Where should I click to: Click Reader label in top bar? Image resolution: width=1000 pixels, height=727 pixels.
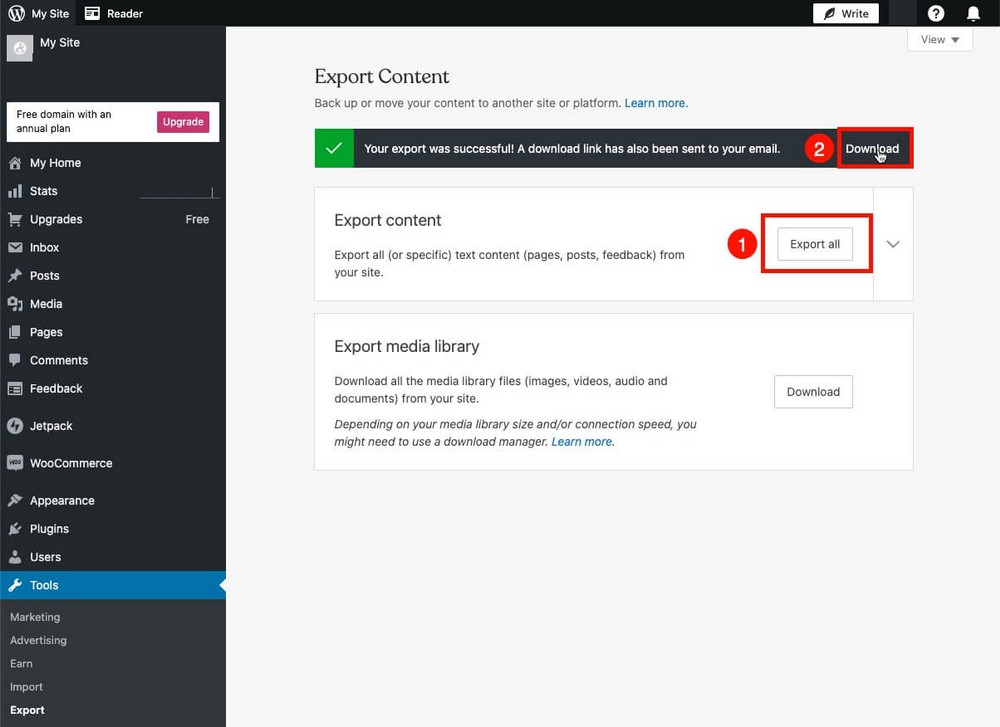(x=125, y=13)
